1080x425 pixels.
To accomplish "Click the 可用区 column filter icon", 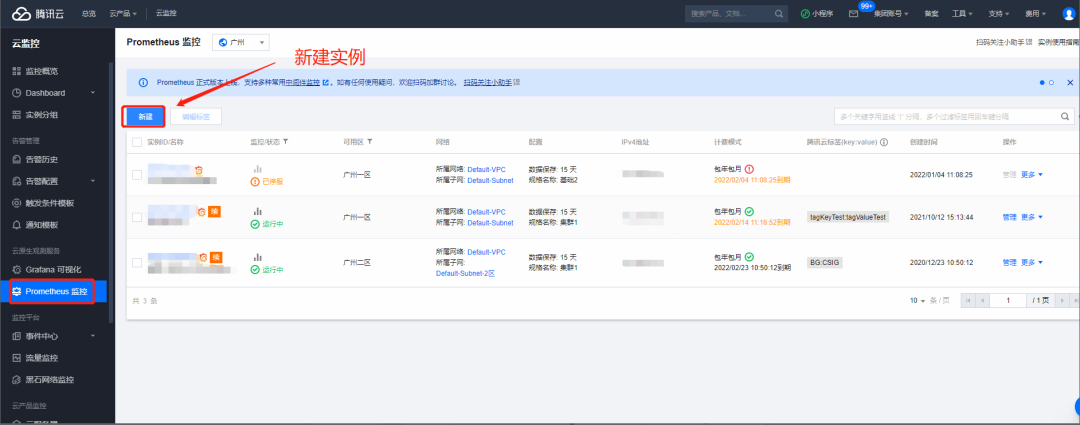I will coord(370,142).
